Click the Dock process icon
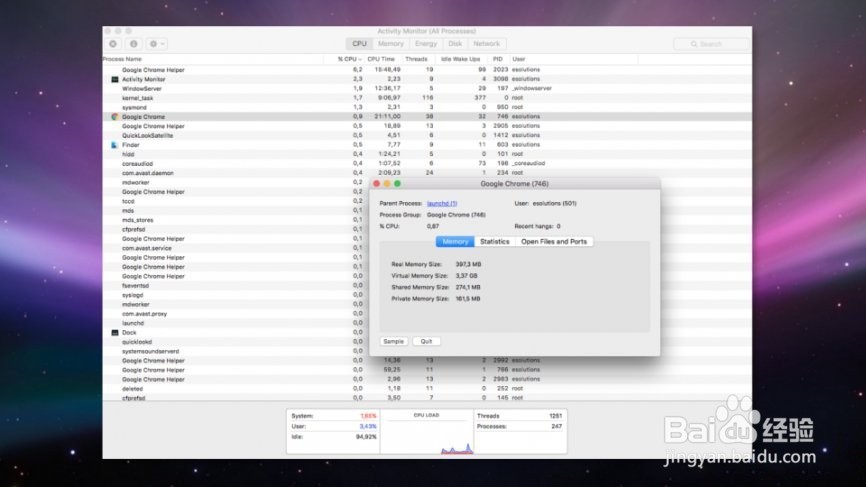The width and height of the screenshot is (866, 487). (x=115, y=332)
